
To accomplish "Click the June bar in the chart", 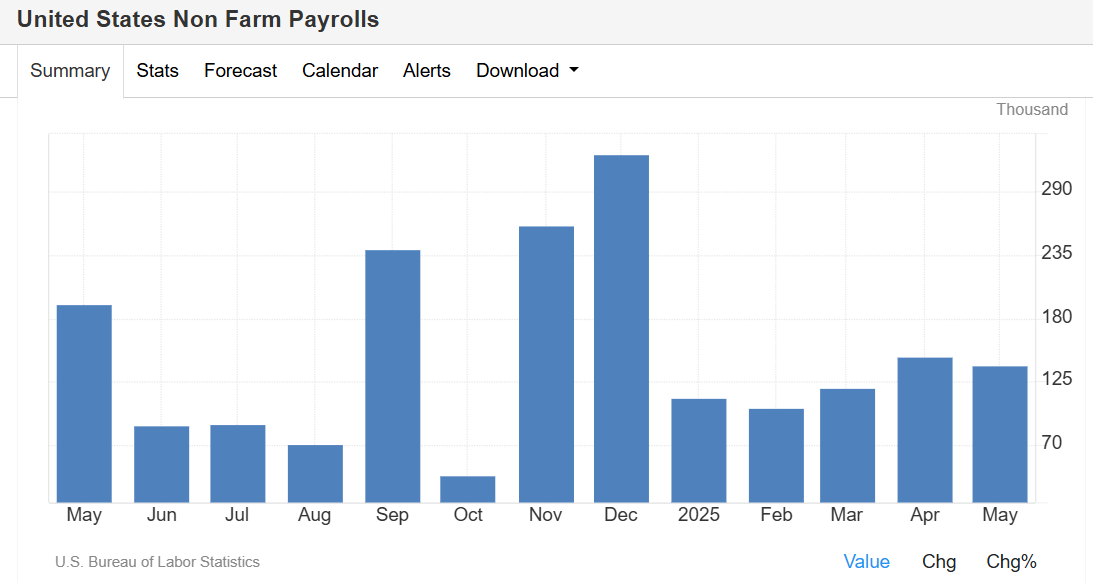I will click(x=162, y=464).
